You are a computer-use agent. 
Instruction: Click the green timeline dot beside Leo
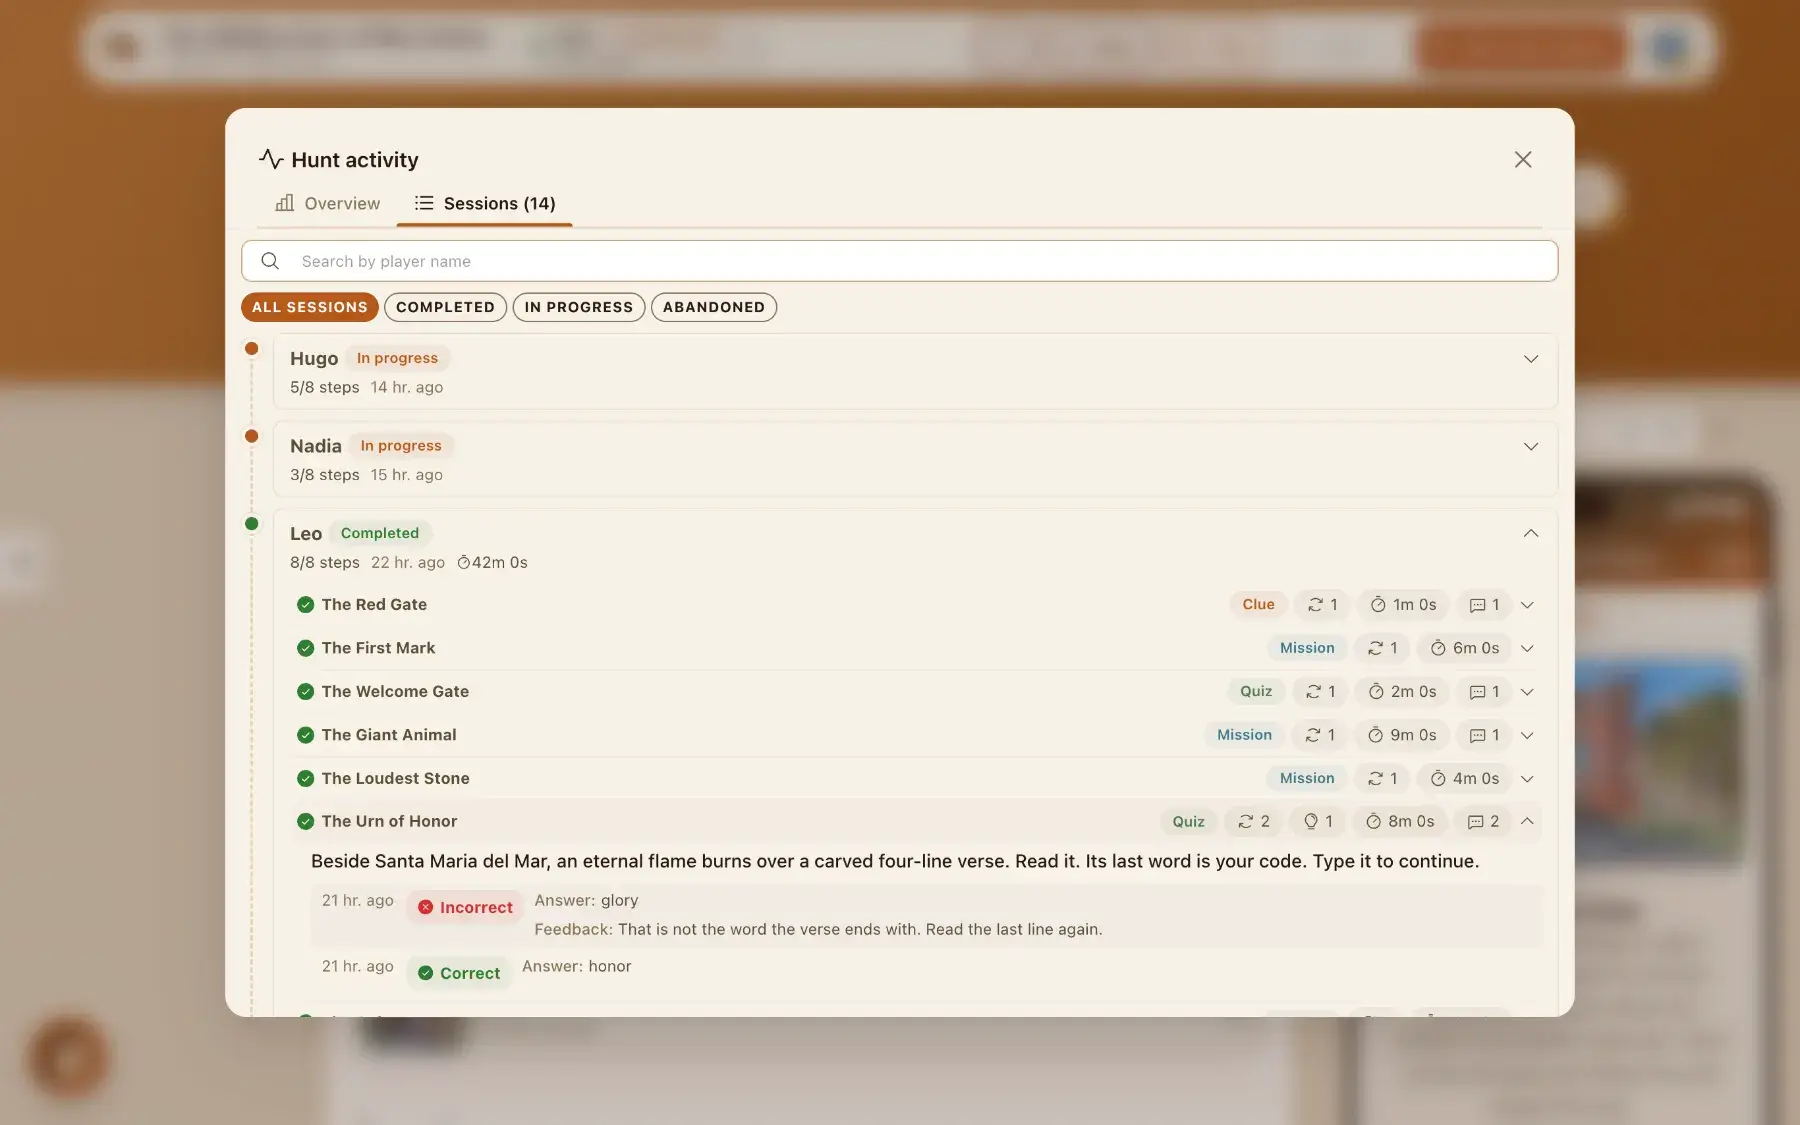(252, 524)
